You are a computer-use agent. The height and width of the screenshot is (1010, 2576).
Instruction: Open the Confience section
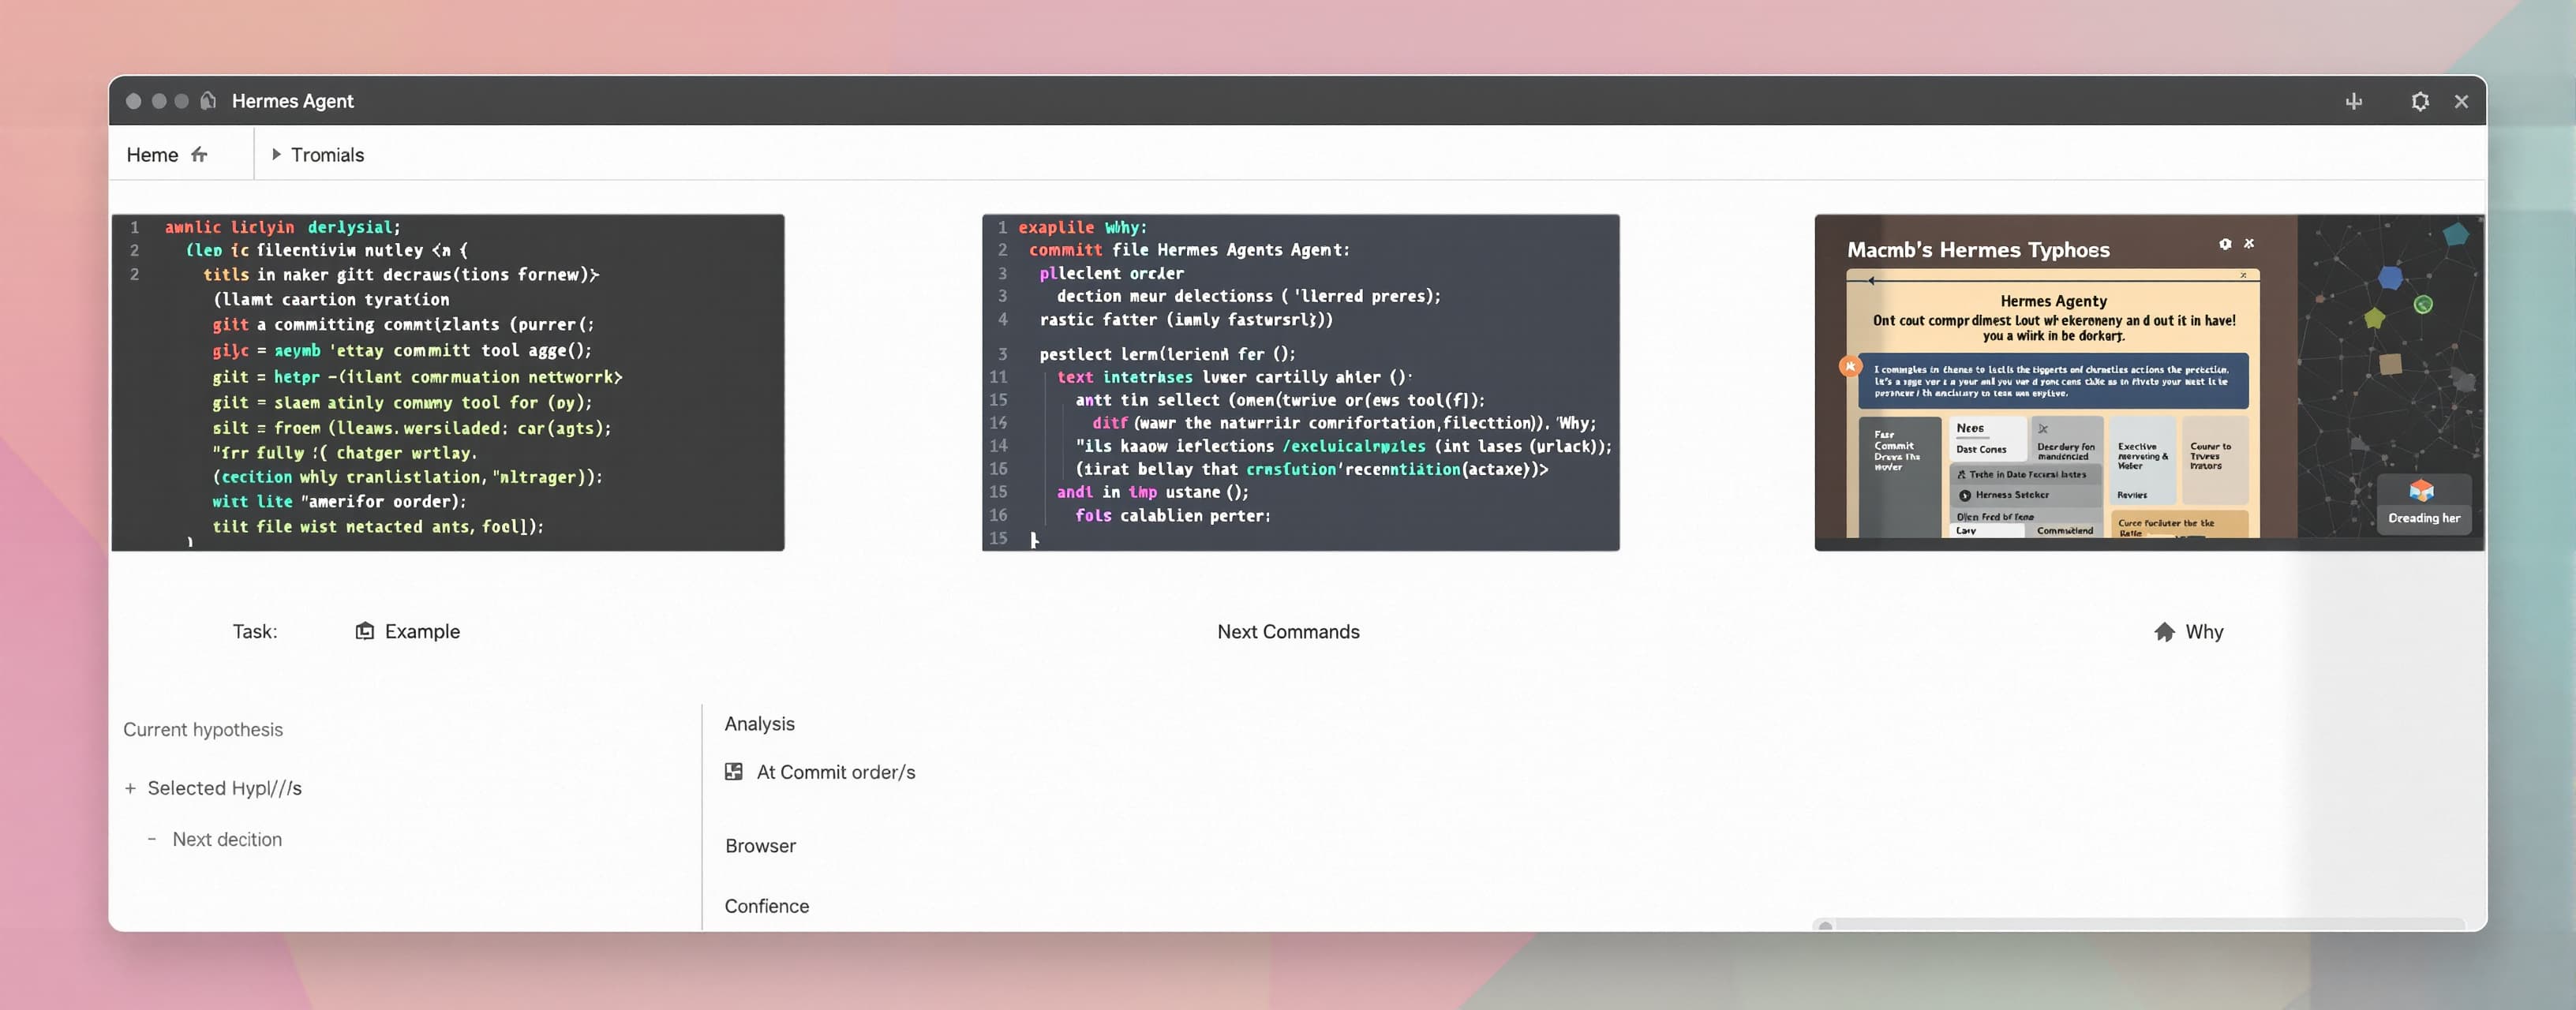click(x=767, y=906)
